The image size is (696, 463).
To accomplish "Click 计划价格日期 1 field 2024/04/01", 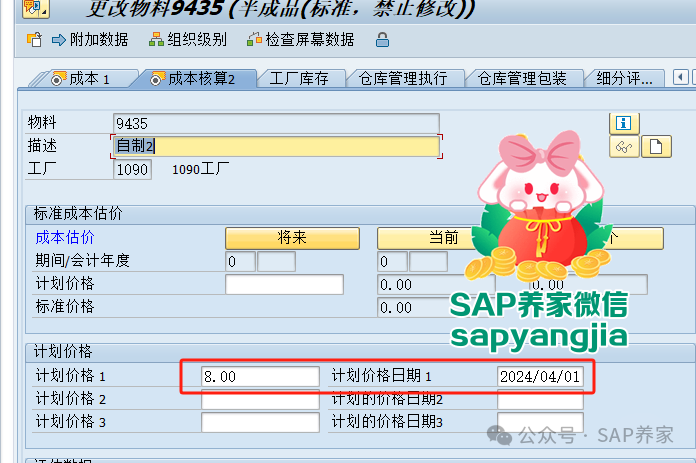I will click(540, 376).
